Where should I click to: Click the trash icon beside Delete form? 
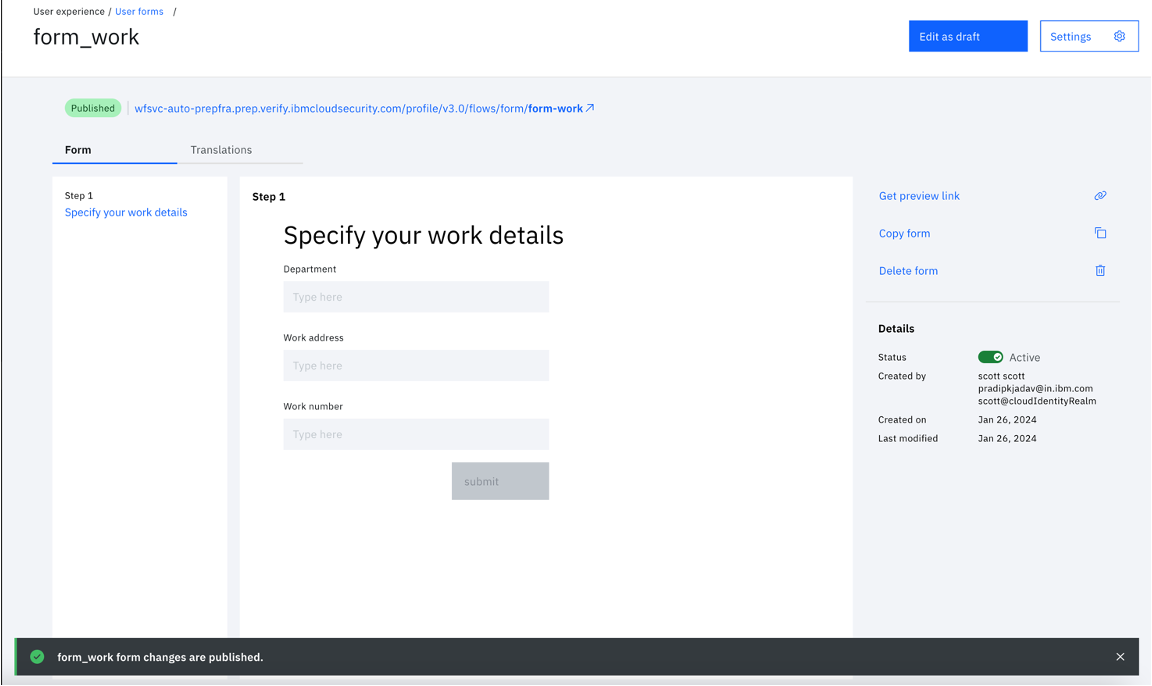click(x=1100, y=270)
